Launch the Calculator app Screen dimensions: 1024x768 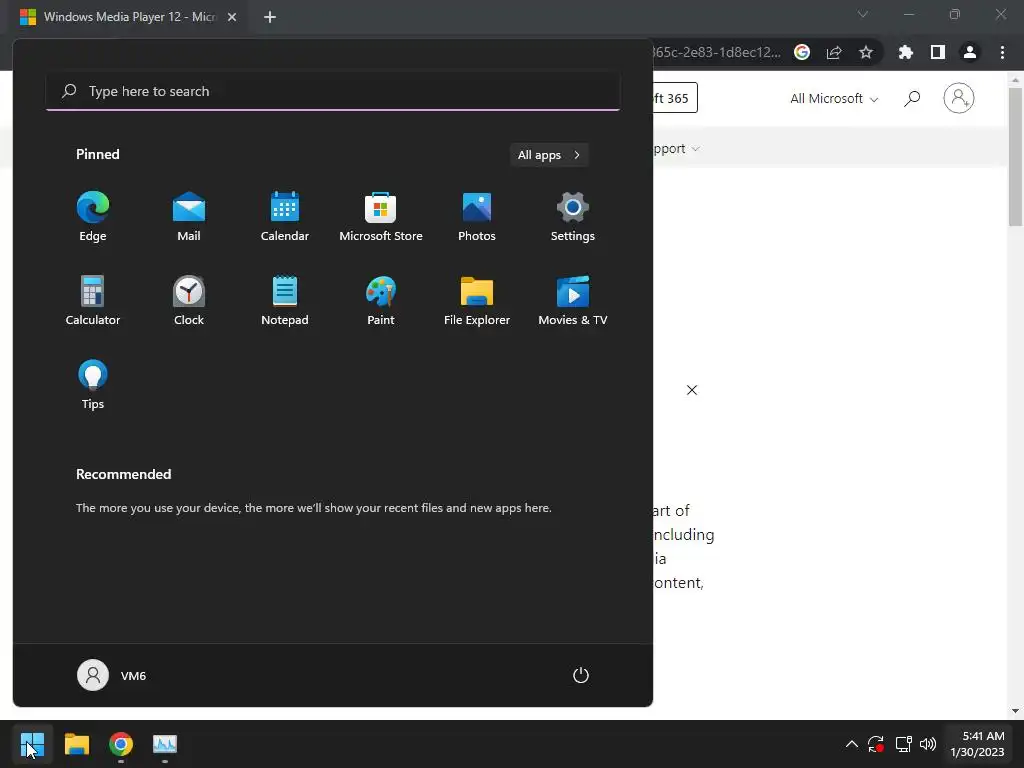point(93,300)
